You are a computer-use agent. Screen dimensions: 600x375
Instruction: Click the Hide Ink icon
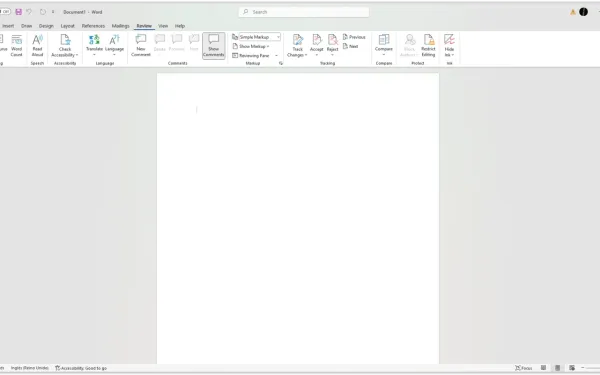[449, 40]
